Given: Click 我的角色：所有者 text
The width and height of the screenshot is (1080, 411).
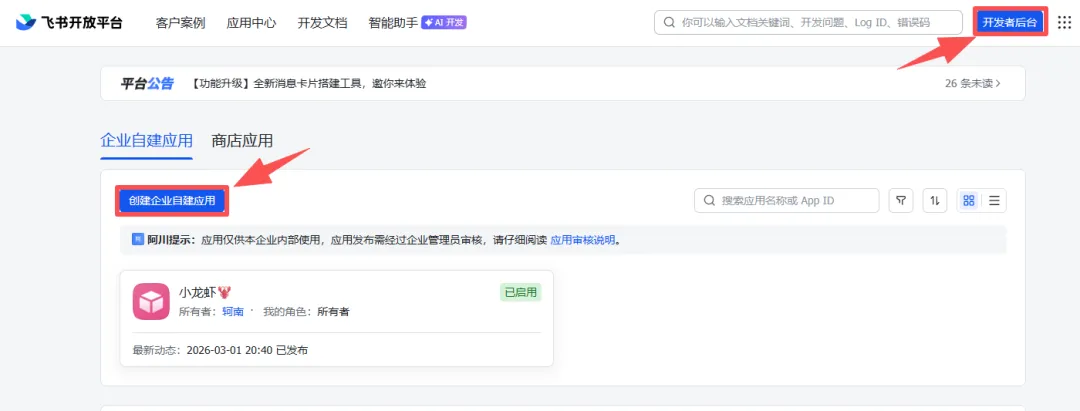Looking at the screenshot, I should pos(306,312).
